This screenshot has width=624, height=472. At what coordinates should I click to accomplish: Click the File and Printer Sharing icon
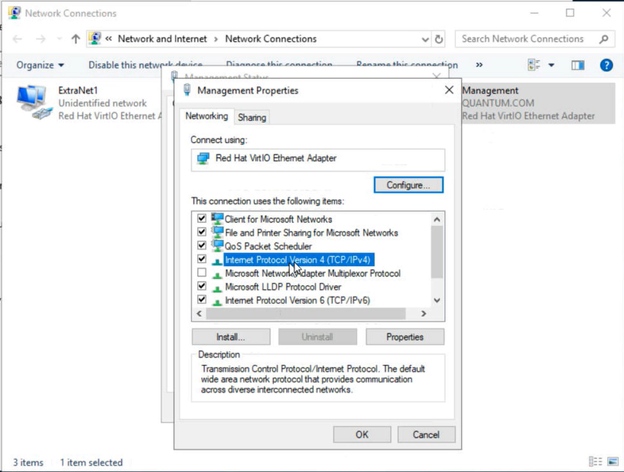217,232
